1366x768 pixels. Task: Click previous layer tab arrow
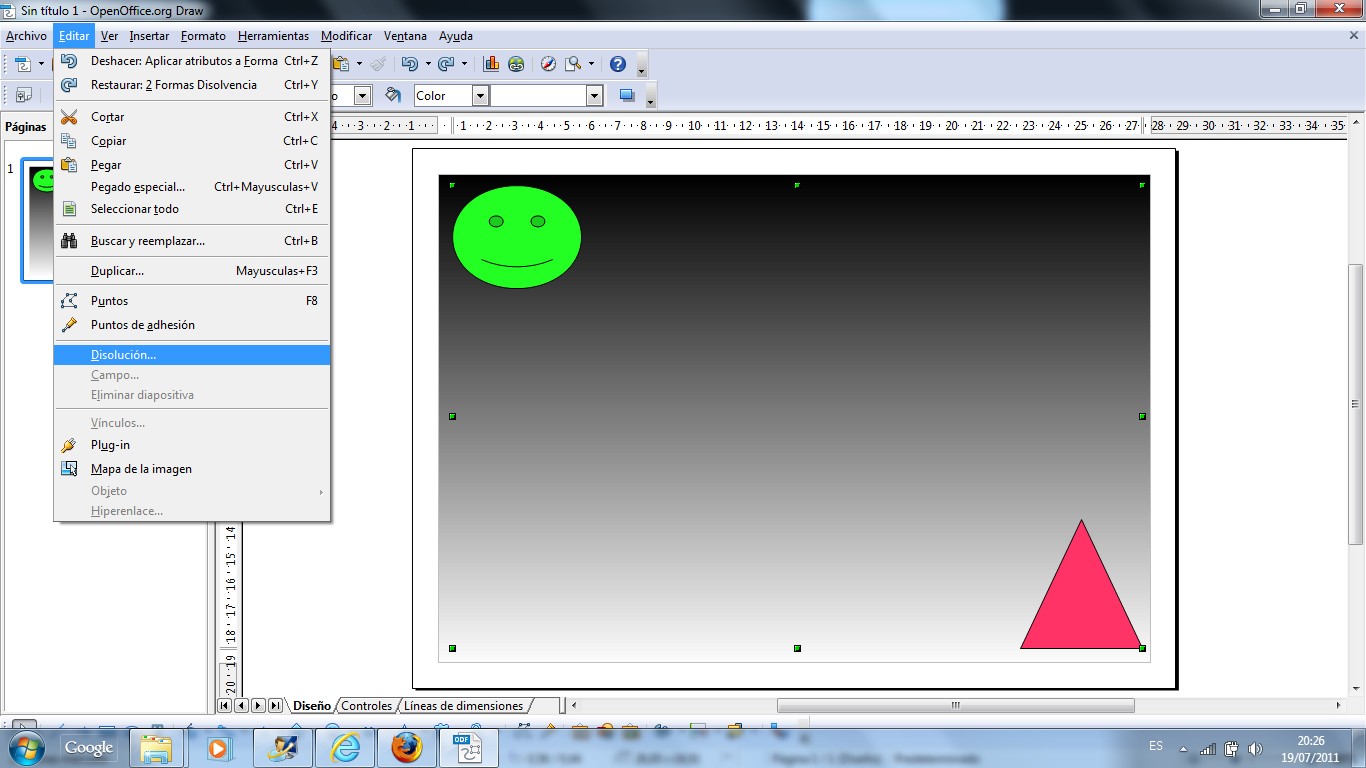[241, 706]
